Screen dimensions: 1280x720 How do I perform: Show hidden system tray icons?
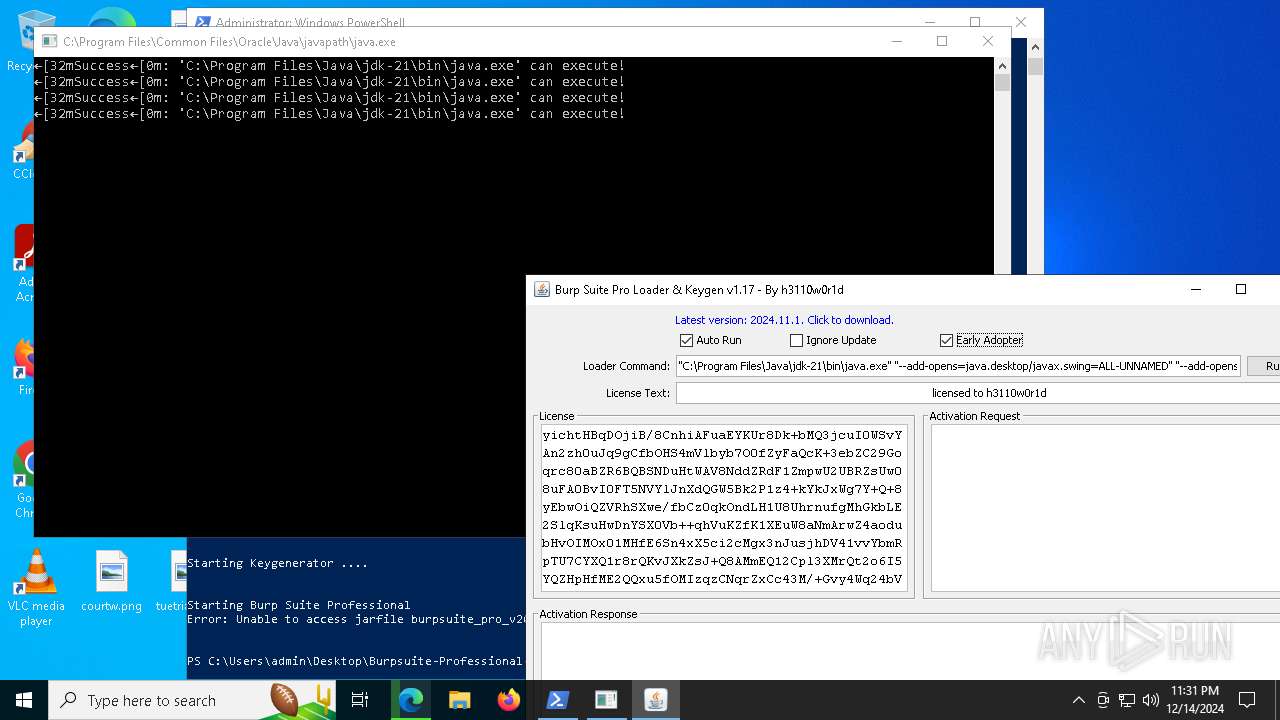(x=1078, y=700)
